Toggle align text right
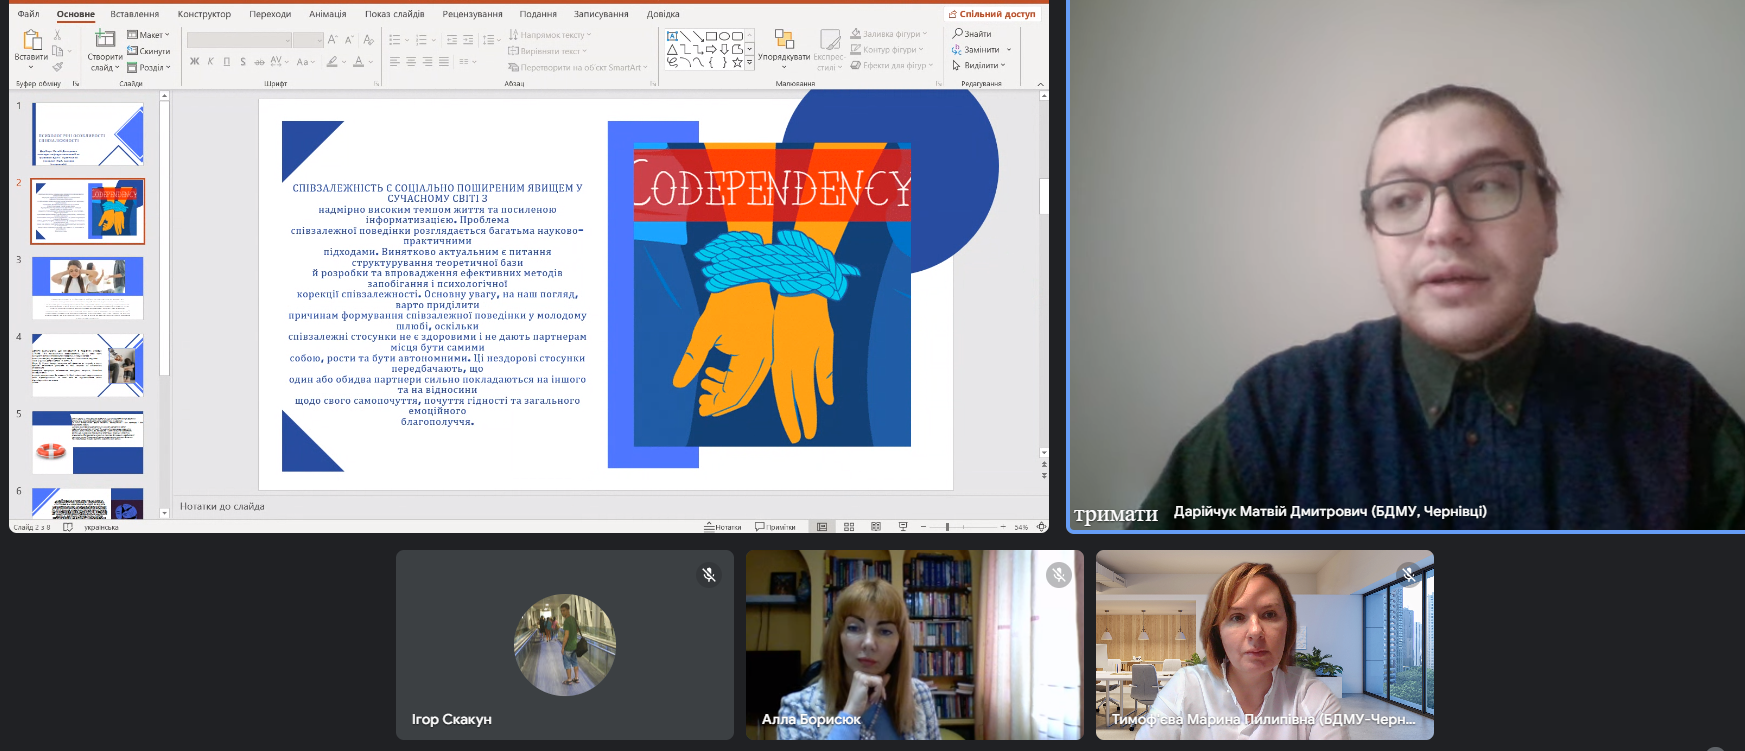The height and width of the screenshot is (751, 1745). coord(427,62)
